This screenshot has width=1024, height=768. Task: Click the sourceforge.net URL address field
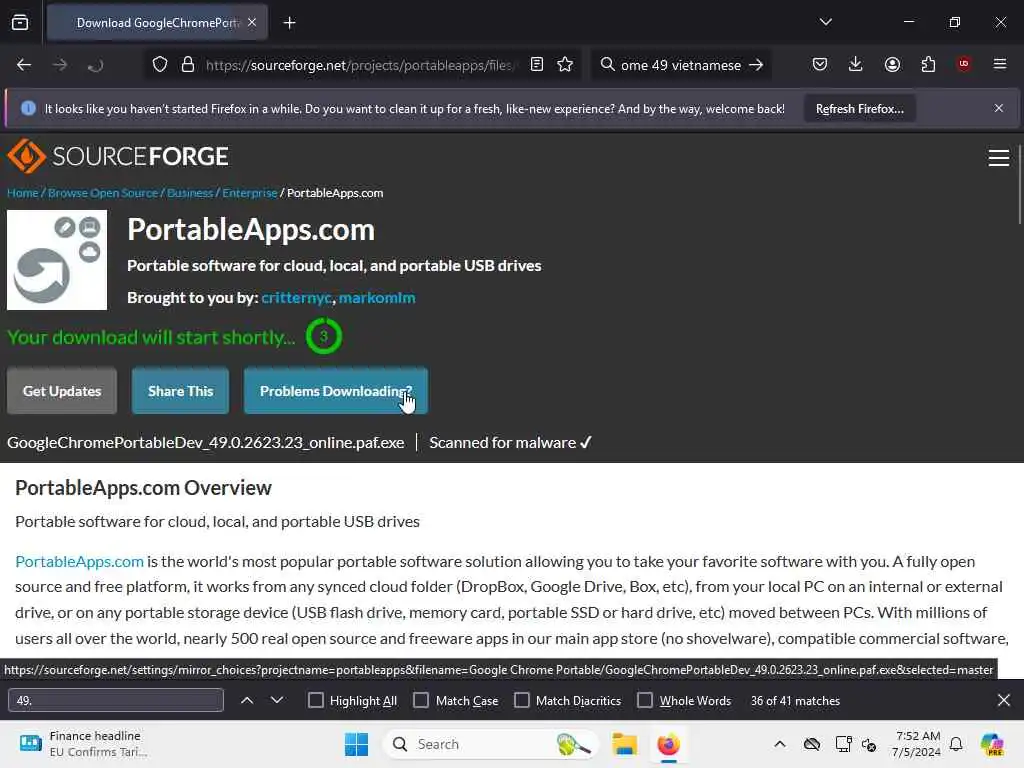coord(361,65)
